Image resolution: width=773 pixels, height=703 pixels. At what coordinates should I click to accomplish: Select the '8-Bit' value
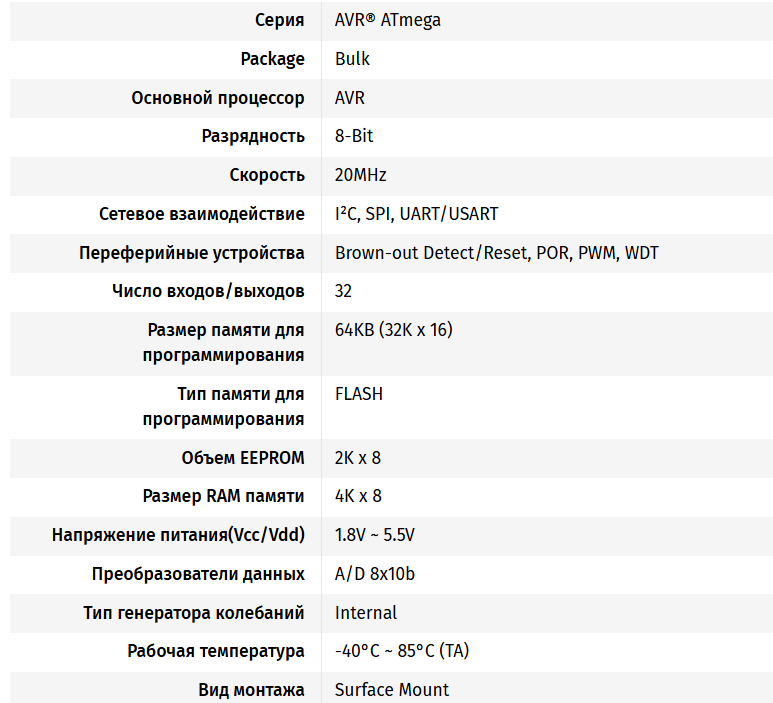[x=354, y=136]
